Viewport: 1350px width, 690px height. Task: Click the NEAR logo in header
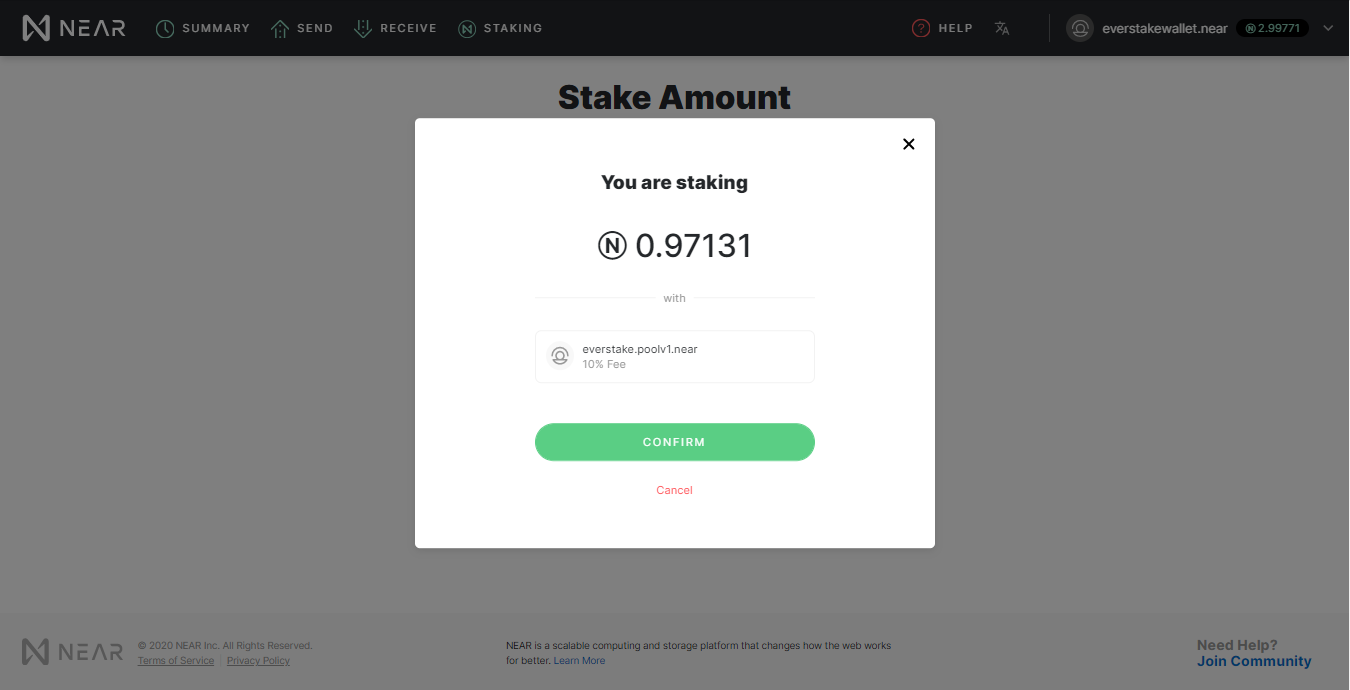[x=74, y=28]
